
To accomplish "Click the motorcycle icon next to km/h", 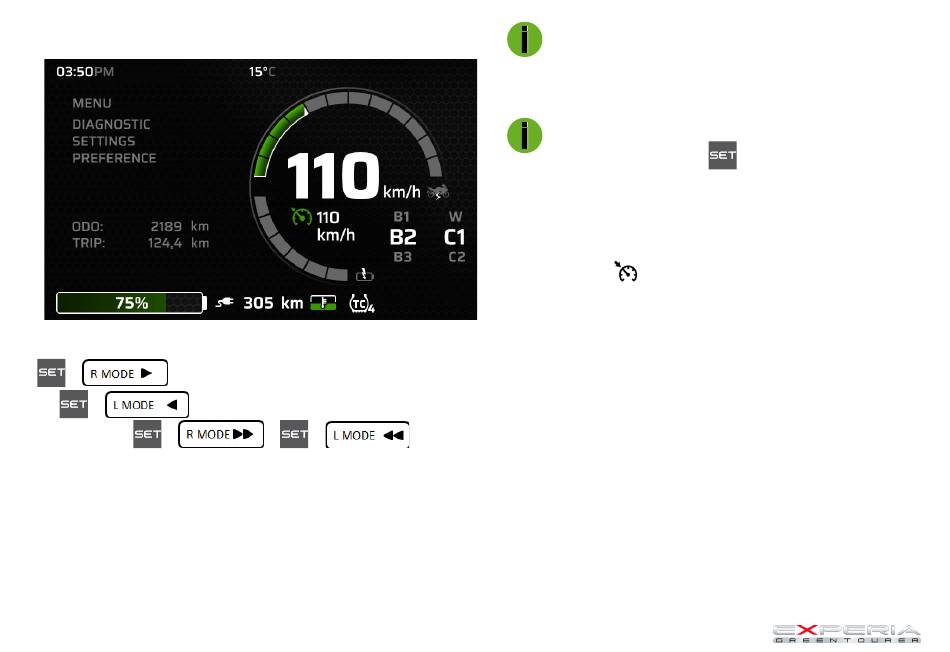I will click(438, 192).
